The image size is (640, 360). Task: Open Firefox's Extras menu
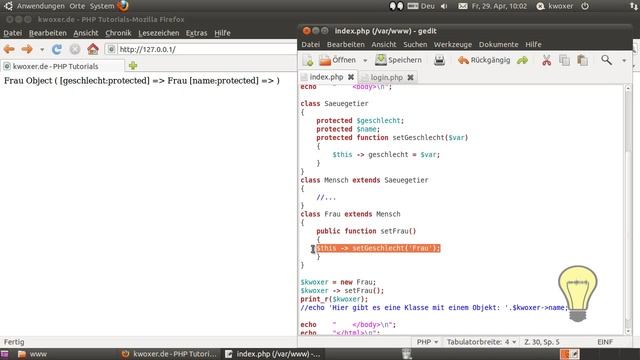pyautogui.click(x=196, y=33)
